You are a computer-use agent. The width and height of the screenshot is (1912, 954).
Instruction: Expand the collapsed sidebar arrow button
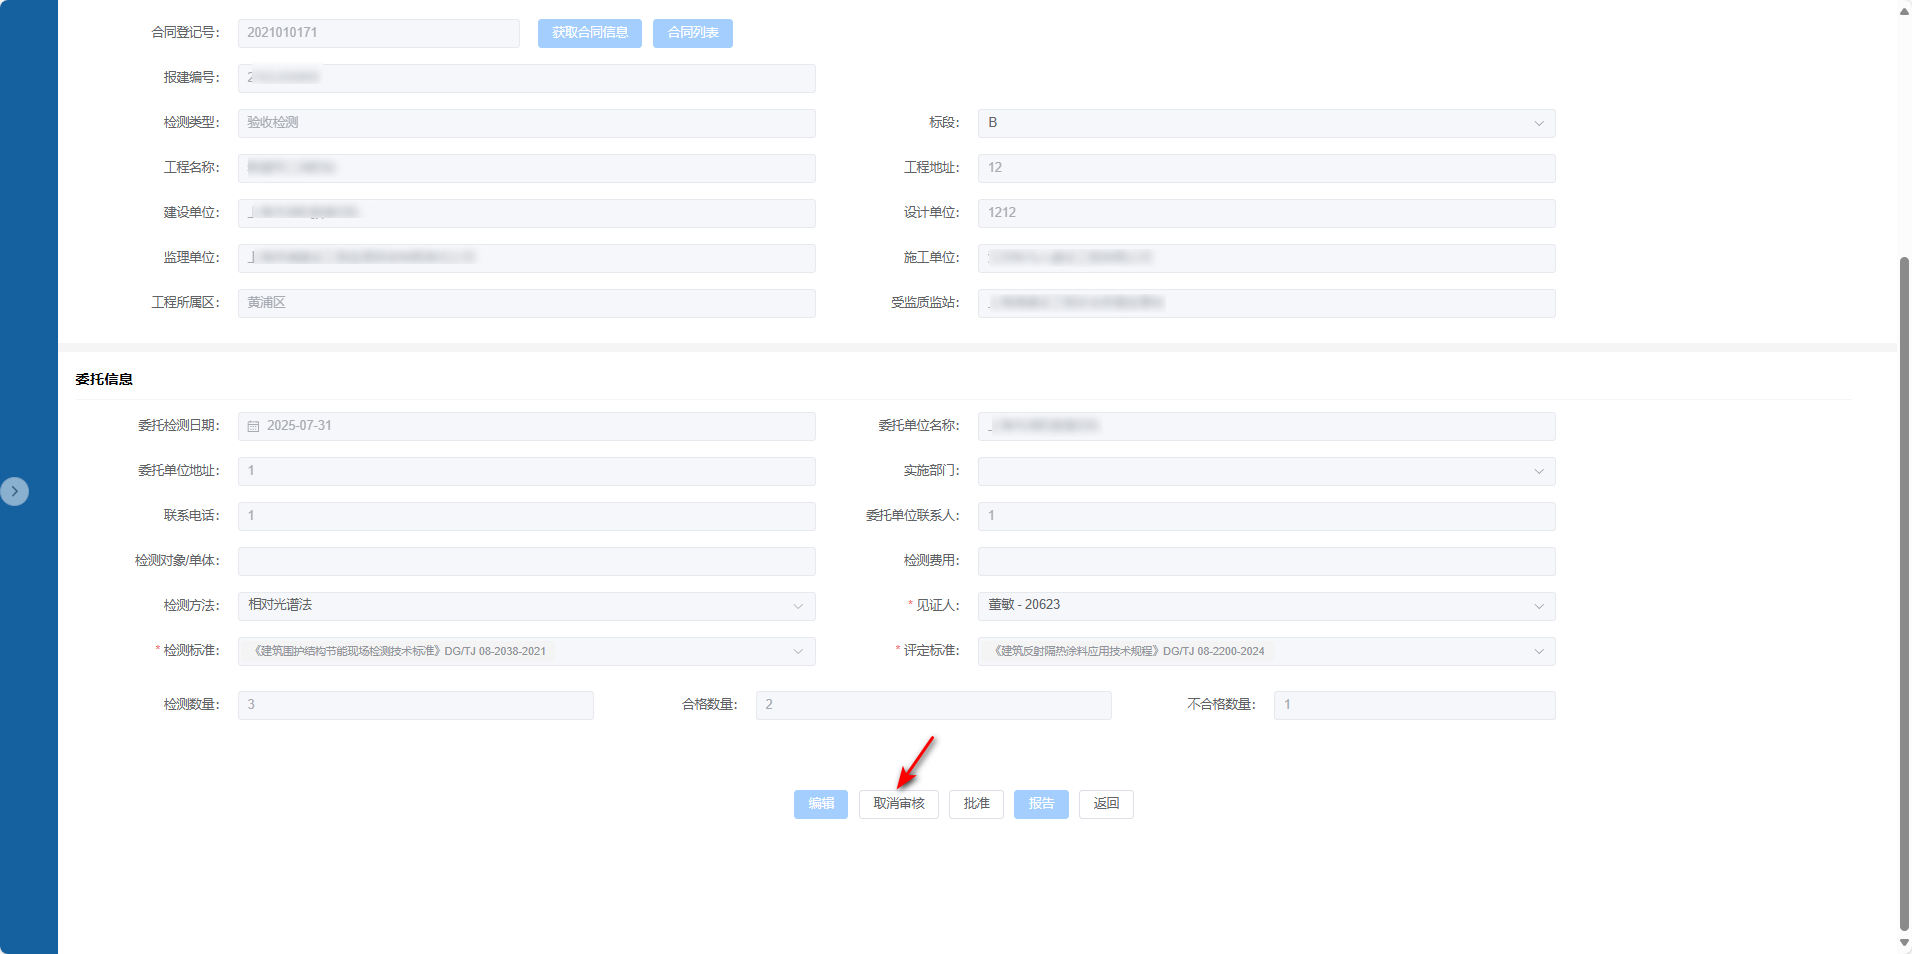click(x=14, y=491)
